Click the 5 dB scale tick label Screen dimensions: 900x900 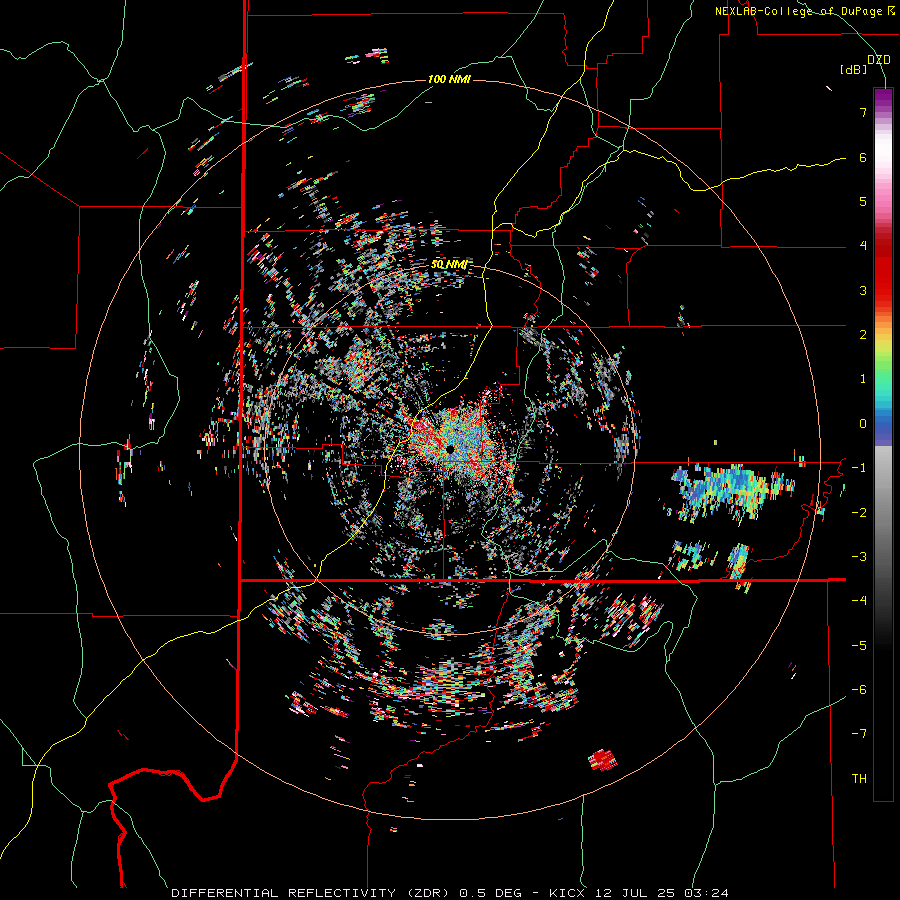click(863, 201)
